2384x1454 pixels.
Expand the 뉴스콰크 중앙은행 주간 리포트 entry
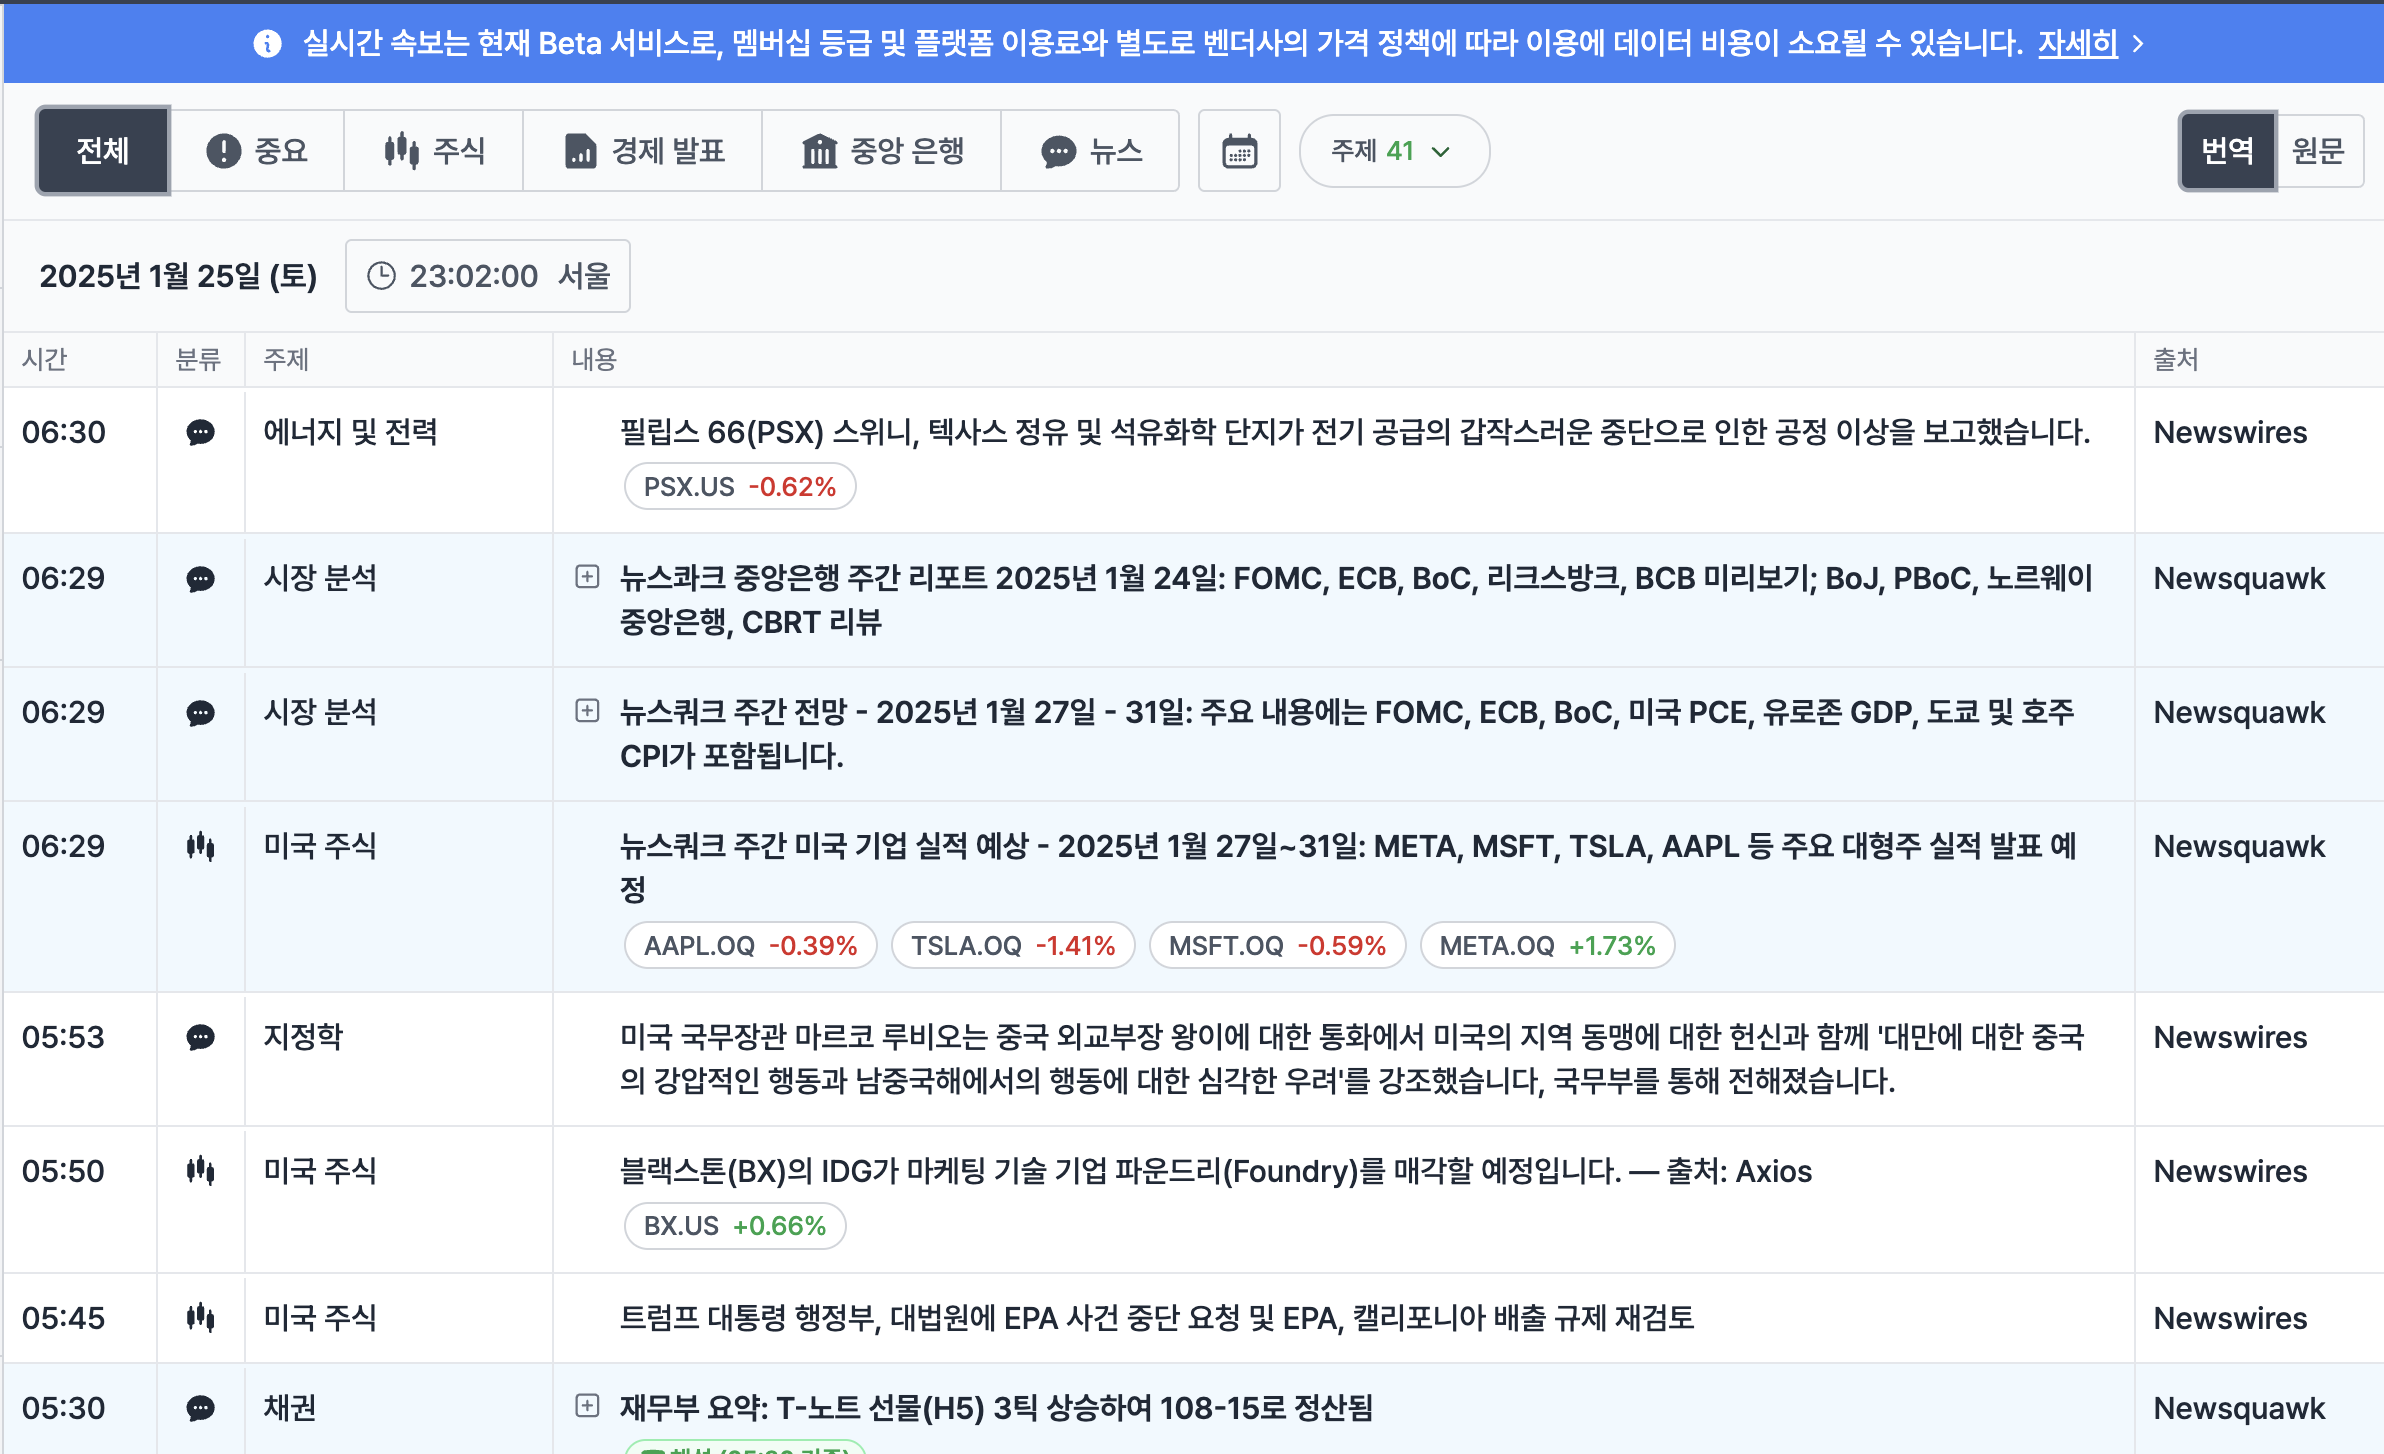pyautogui.click(x=587, y=577)
